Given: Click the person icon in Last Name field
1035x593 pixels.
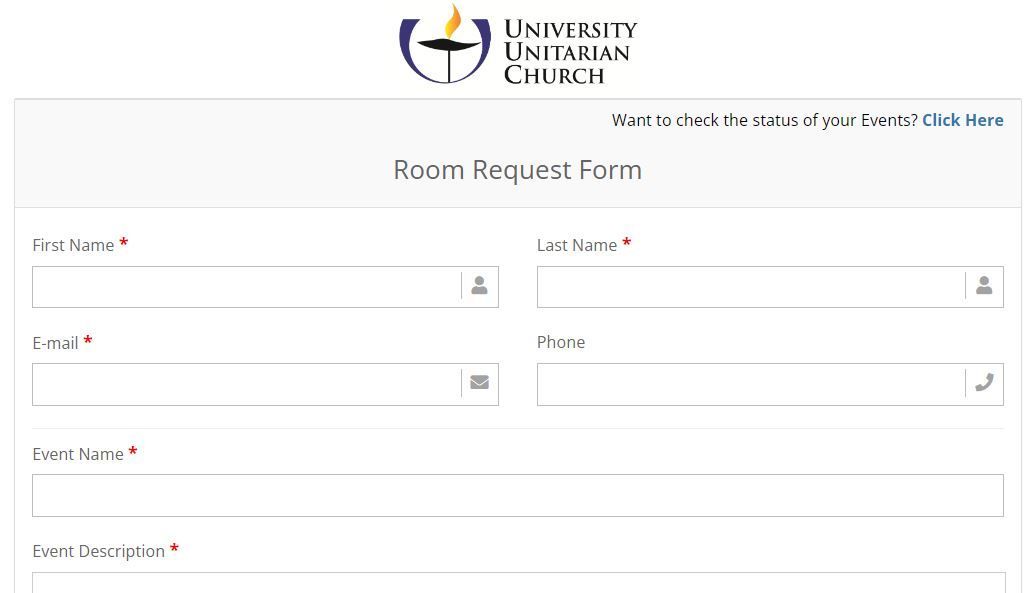Looking at the screenshot, I should (984, 285).
